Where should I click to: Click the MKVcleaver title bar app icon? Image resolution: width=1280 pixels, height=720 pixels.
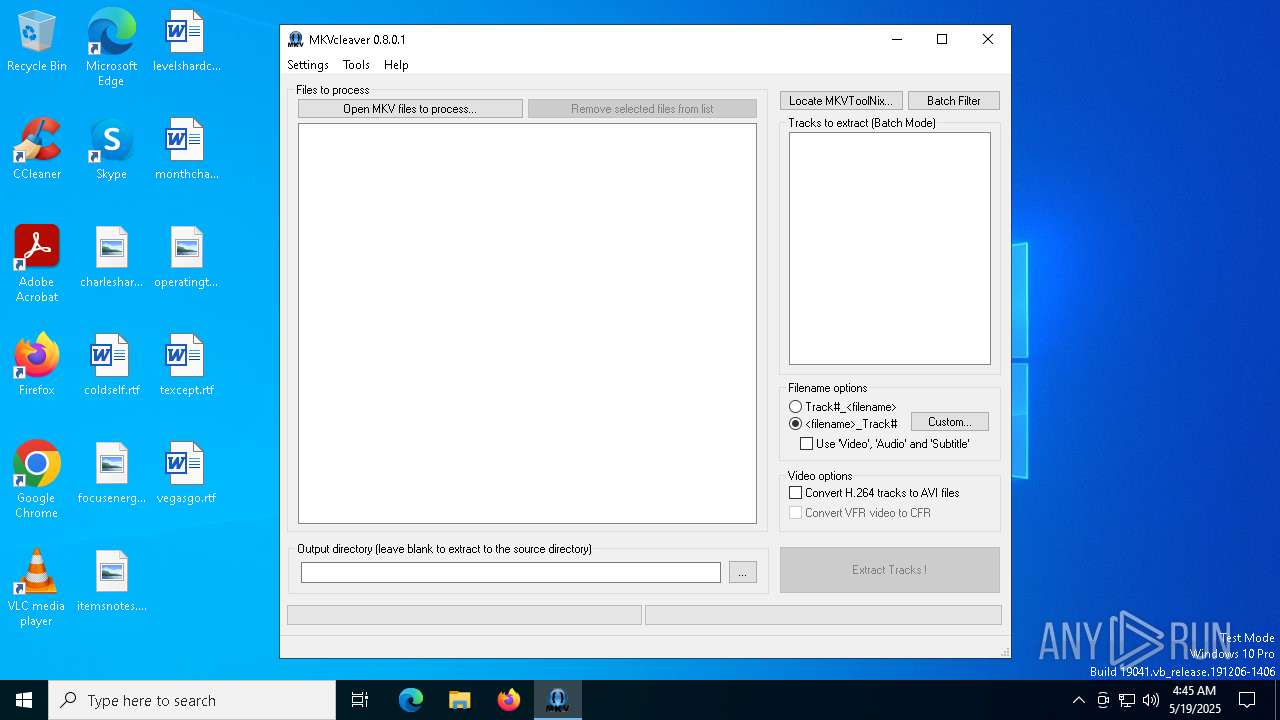(x=296, y=40)
